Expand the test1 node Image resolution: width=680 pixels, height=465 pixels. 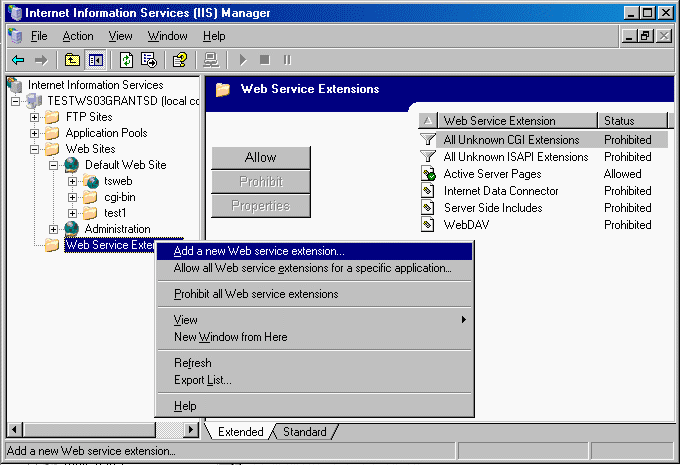click(73, 213)
